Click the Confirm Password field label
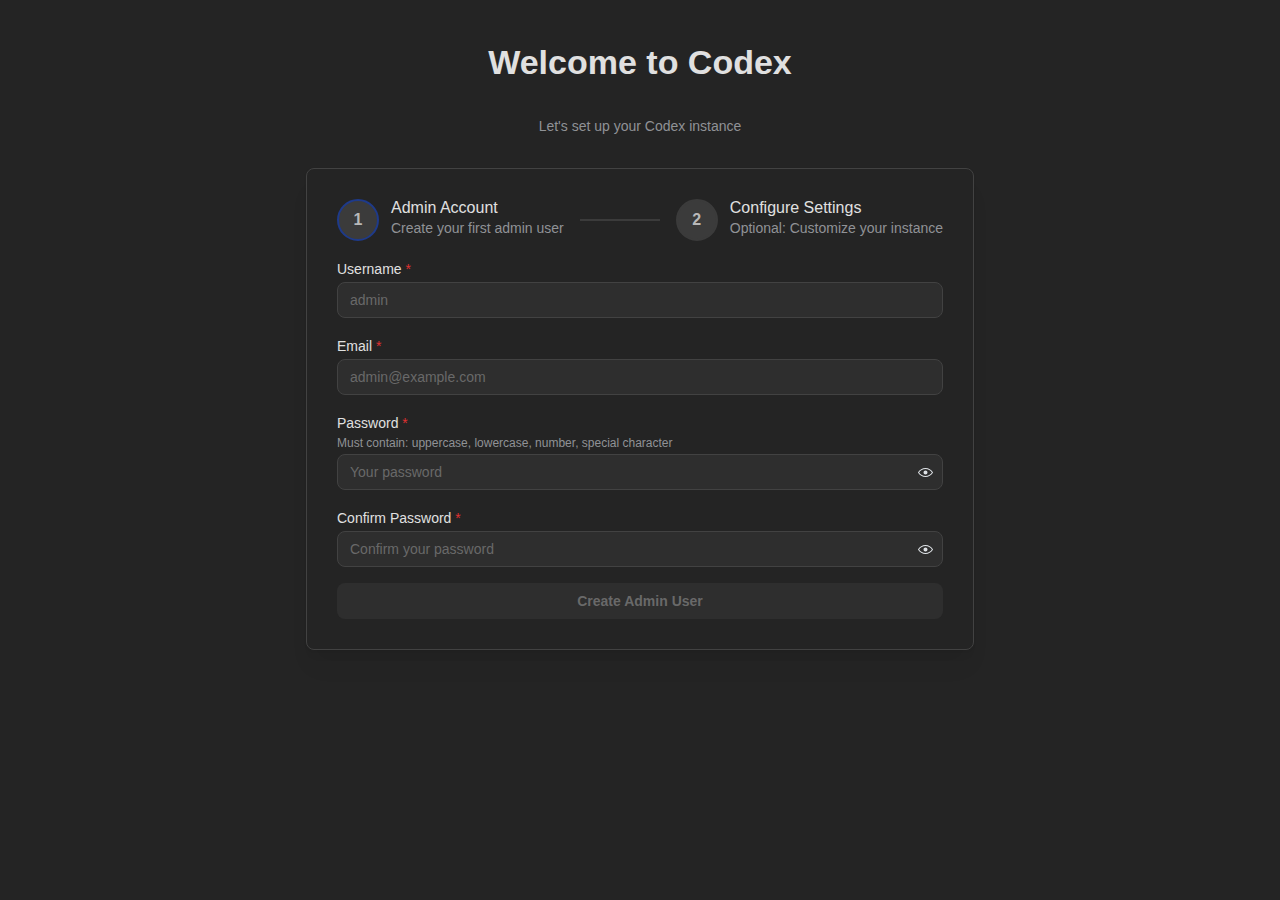This screenshot has height=900, width=1280. point(394,518)
